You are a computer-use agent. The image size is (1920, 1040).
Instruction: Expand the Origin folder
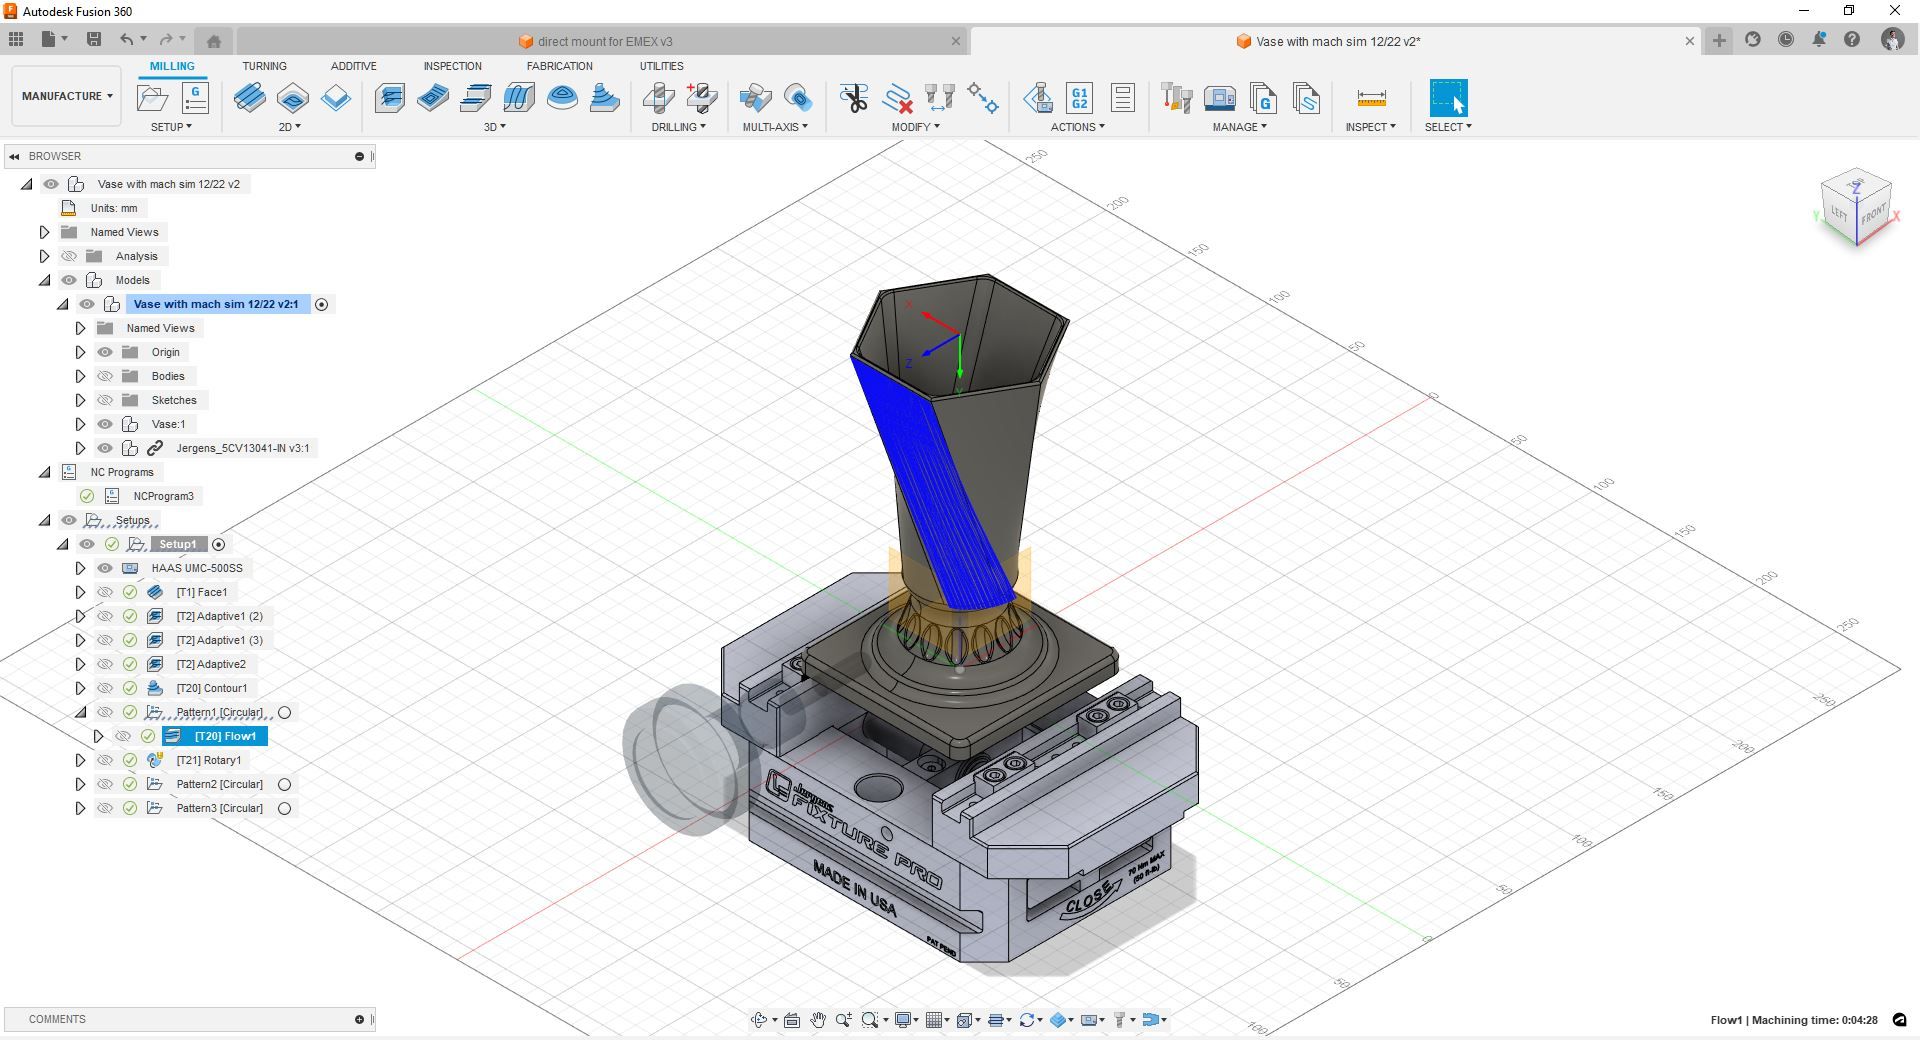80,352
